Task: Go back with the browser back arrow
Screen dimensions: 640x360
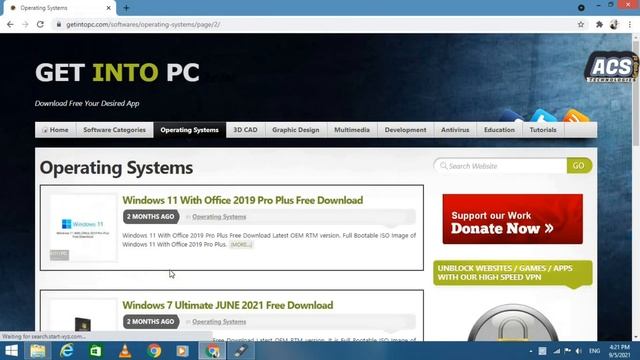Action: [x=10, y=24]
